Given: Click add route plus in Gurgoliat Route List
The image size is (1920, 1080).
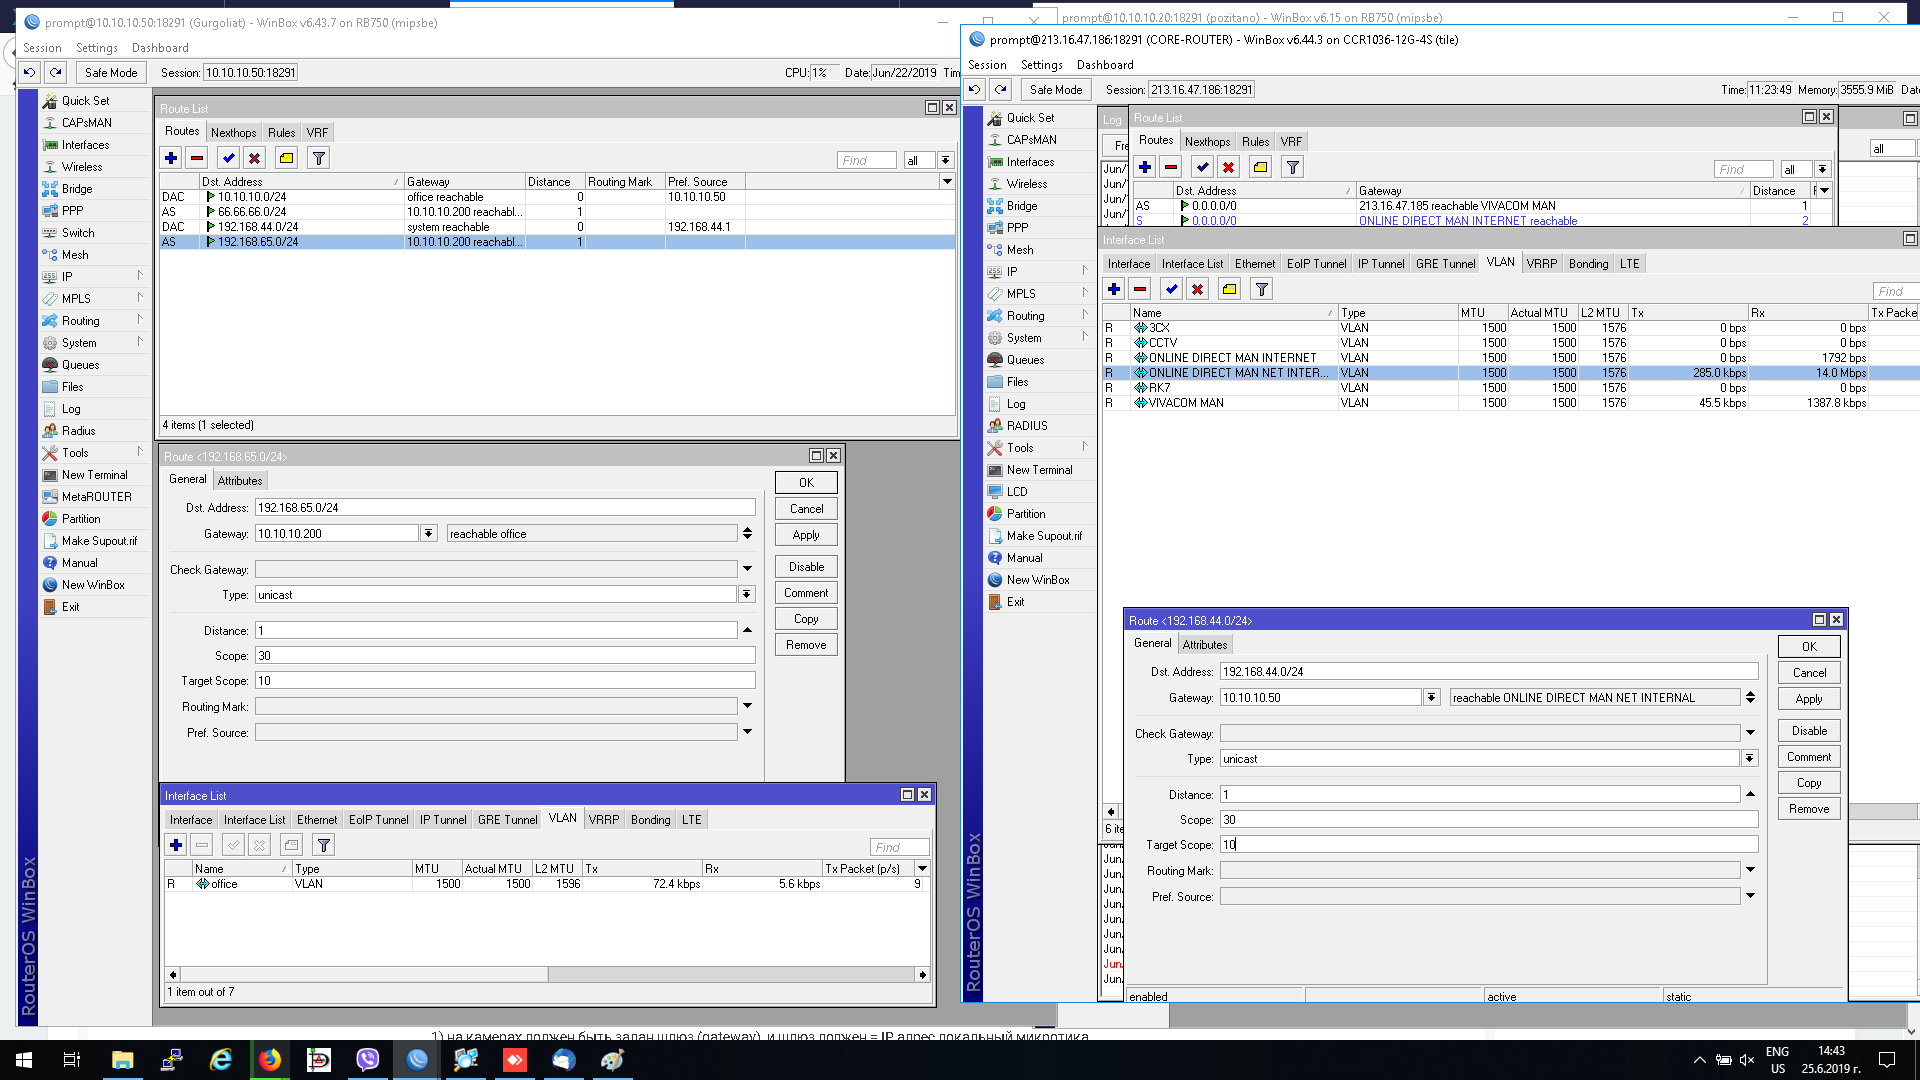Looking at the screenshot, I should tap(171, 158).
